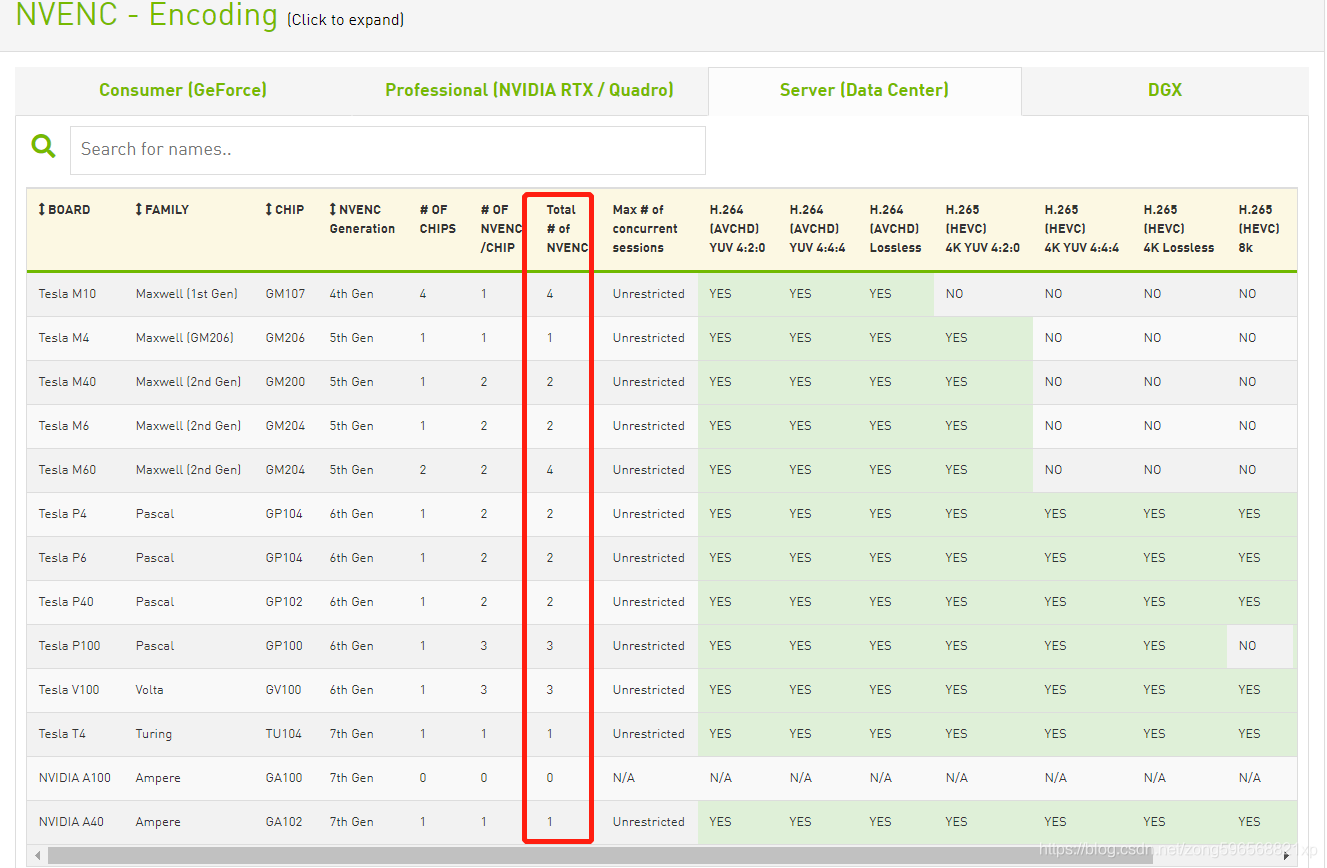Sort table by CHIP column header
The width and height of the screenshot is (1327, 868).
[x=285, y=210]
